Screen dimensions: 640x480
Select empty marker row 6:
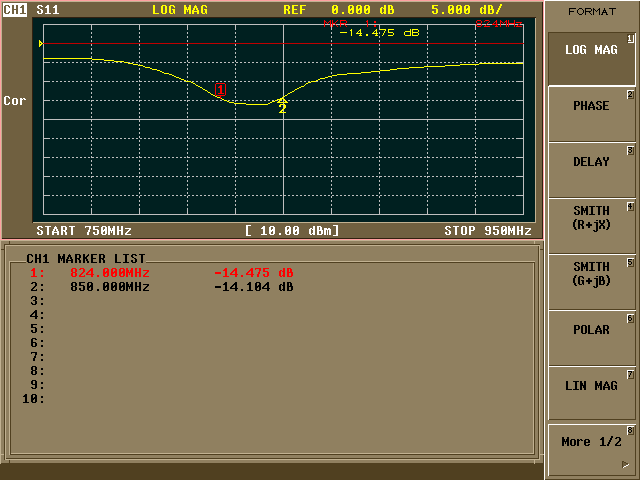[38, 343]
